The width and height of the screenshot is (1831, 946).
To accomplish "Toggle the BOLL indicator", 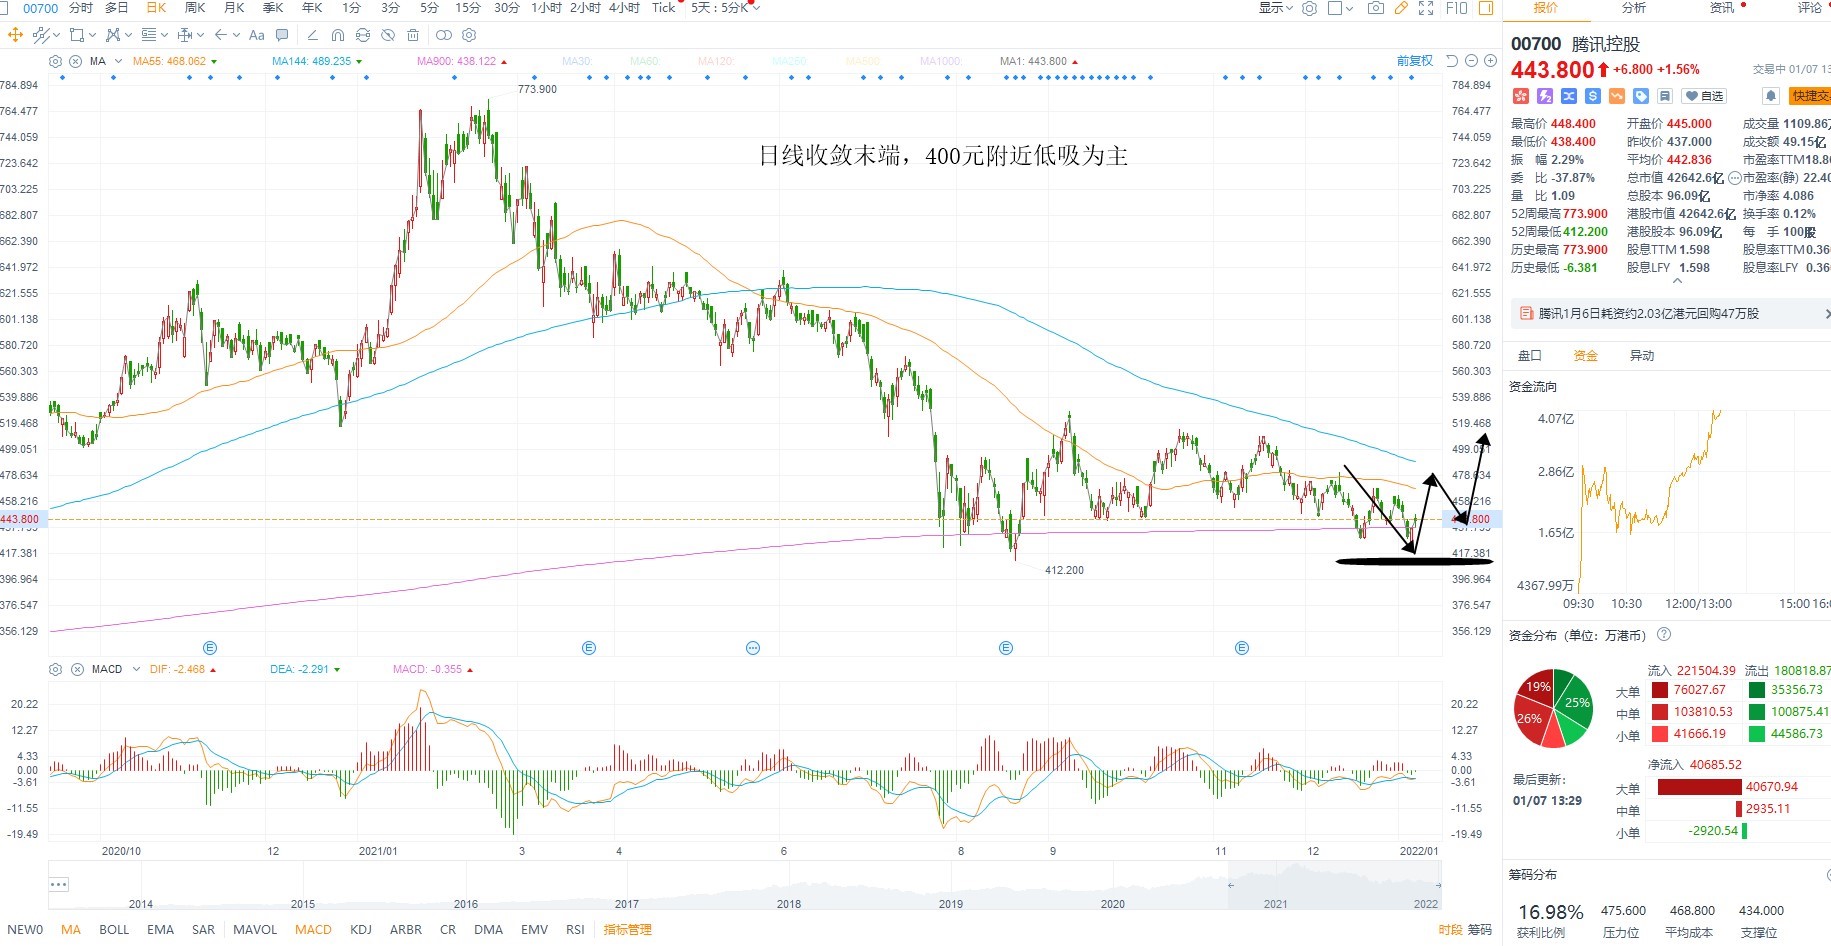I will pyautogui.click(x=114, y=929).
